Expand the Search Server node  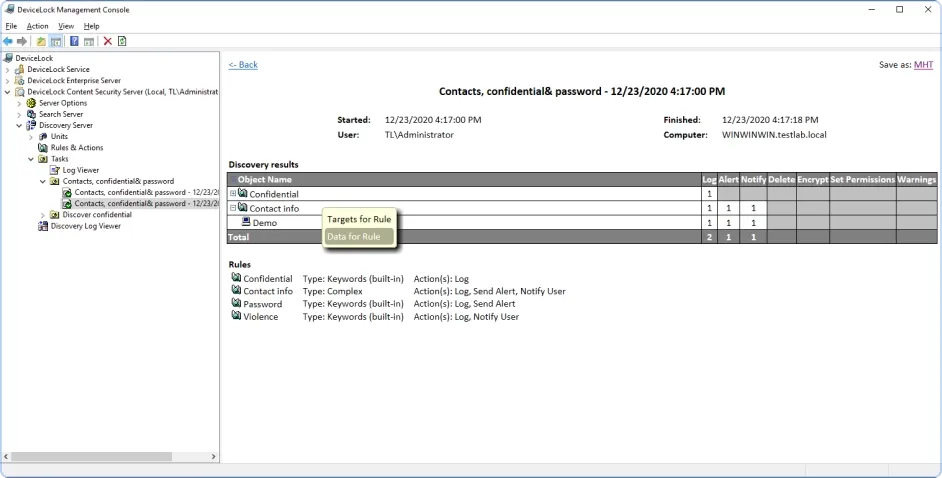pos(19,114)
